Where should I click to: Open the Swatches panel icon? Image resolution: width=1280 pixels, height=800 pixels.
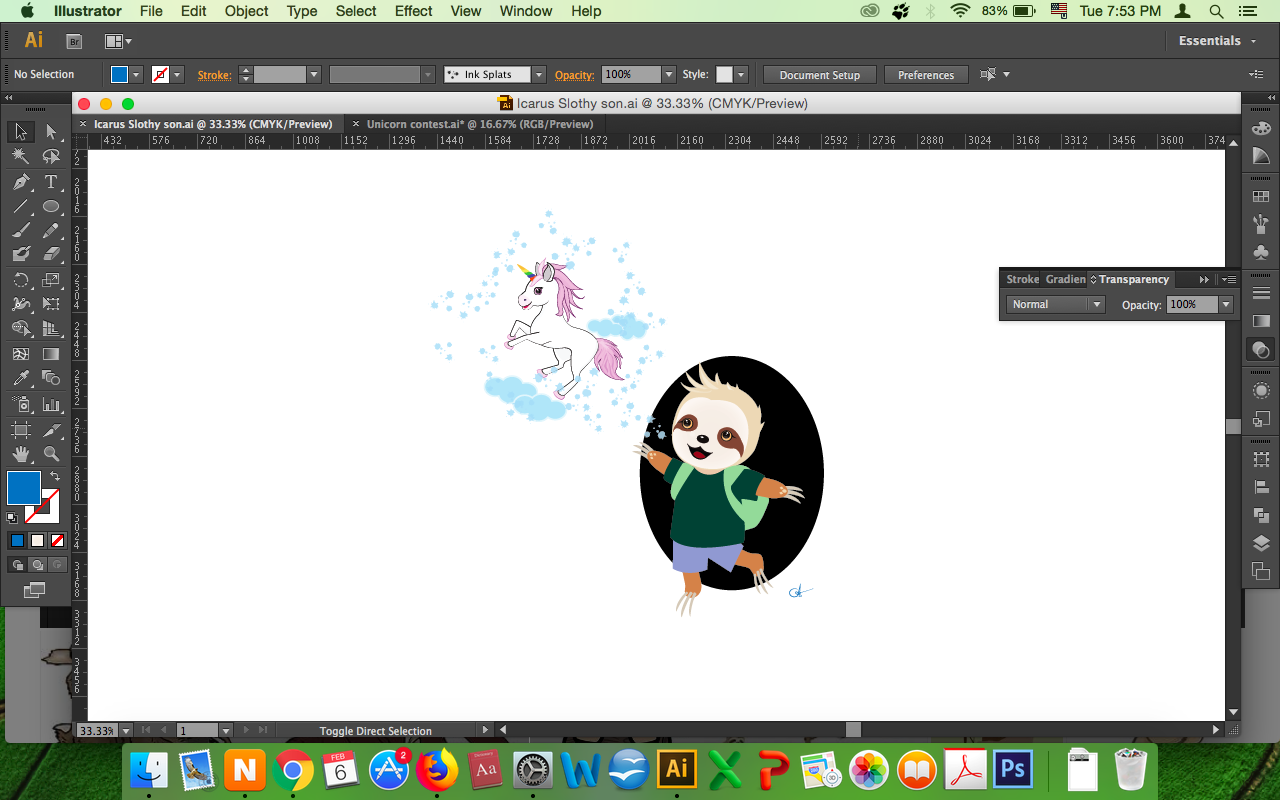[x=1261, y=197]
